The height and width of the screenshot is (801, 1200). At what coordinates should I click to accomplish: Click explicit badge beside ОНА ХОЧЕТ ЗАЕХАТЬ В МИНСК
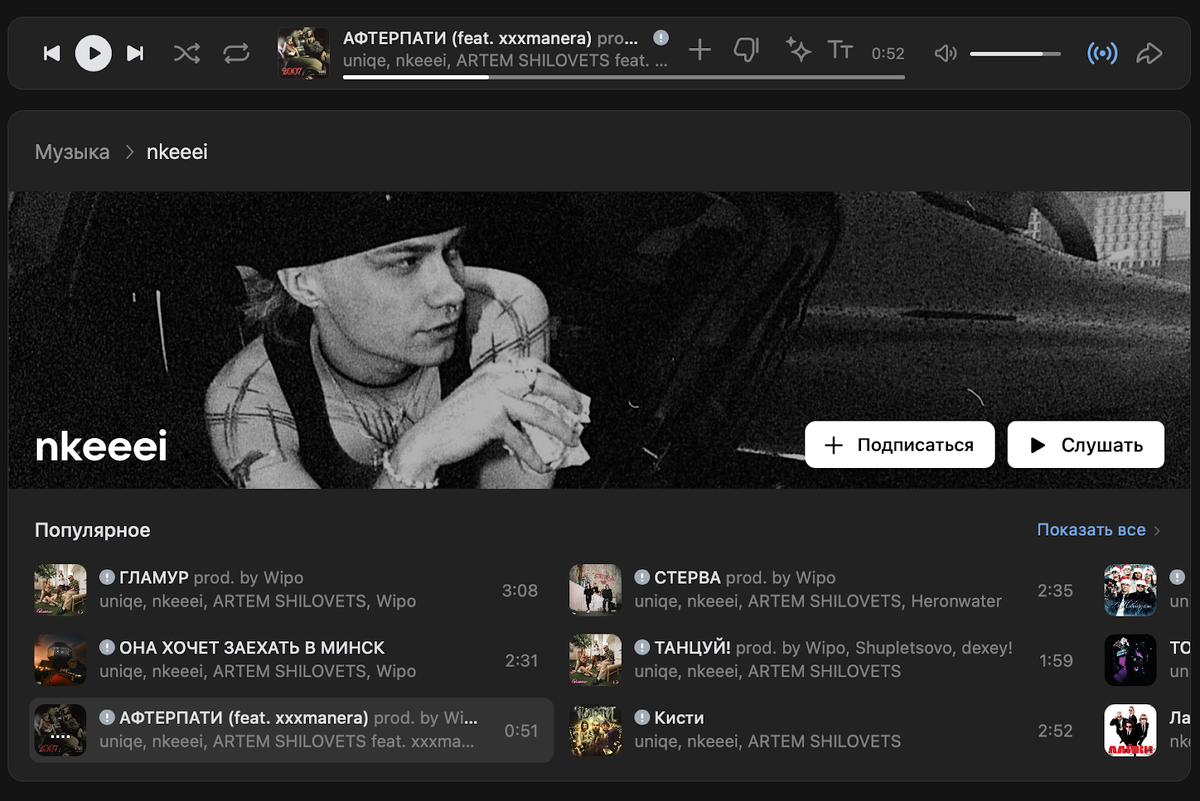107,647
